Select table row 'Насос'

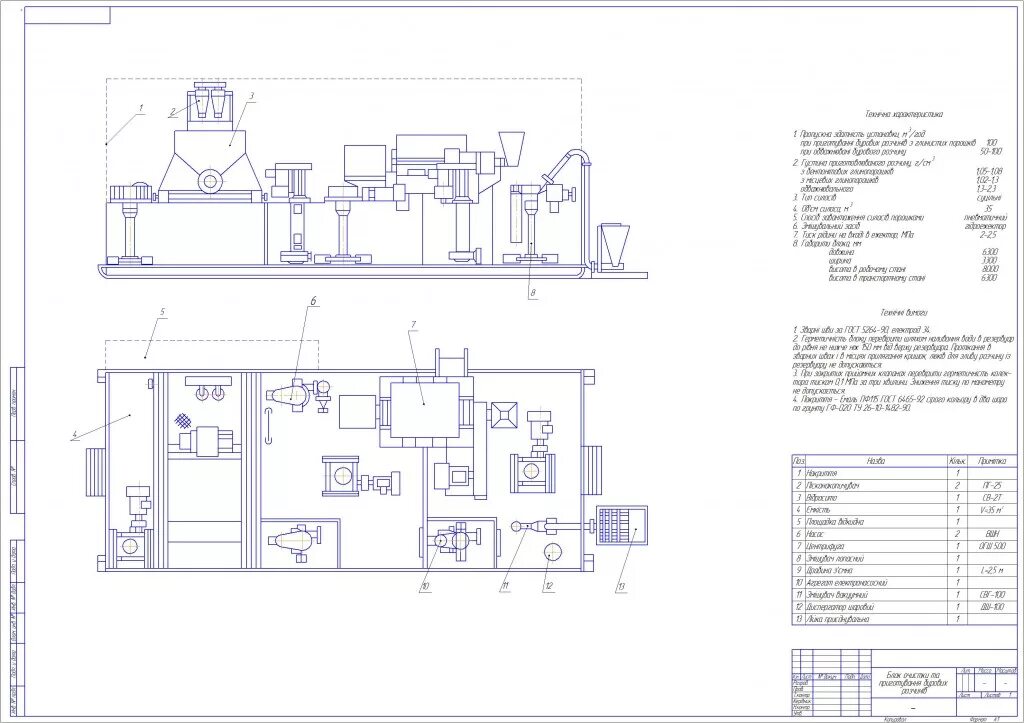pyautogui.click(x=904, y=534)
